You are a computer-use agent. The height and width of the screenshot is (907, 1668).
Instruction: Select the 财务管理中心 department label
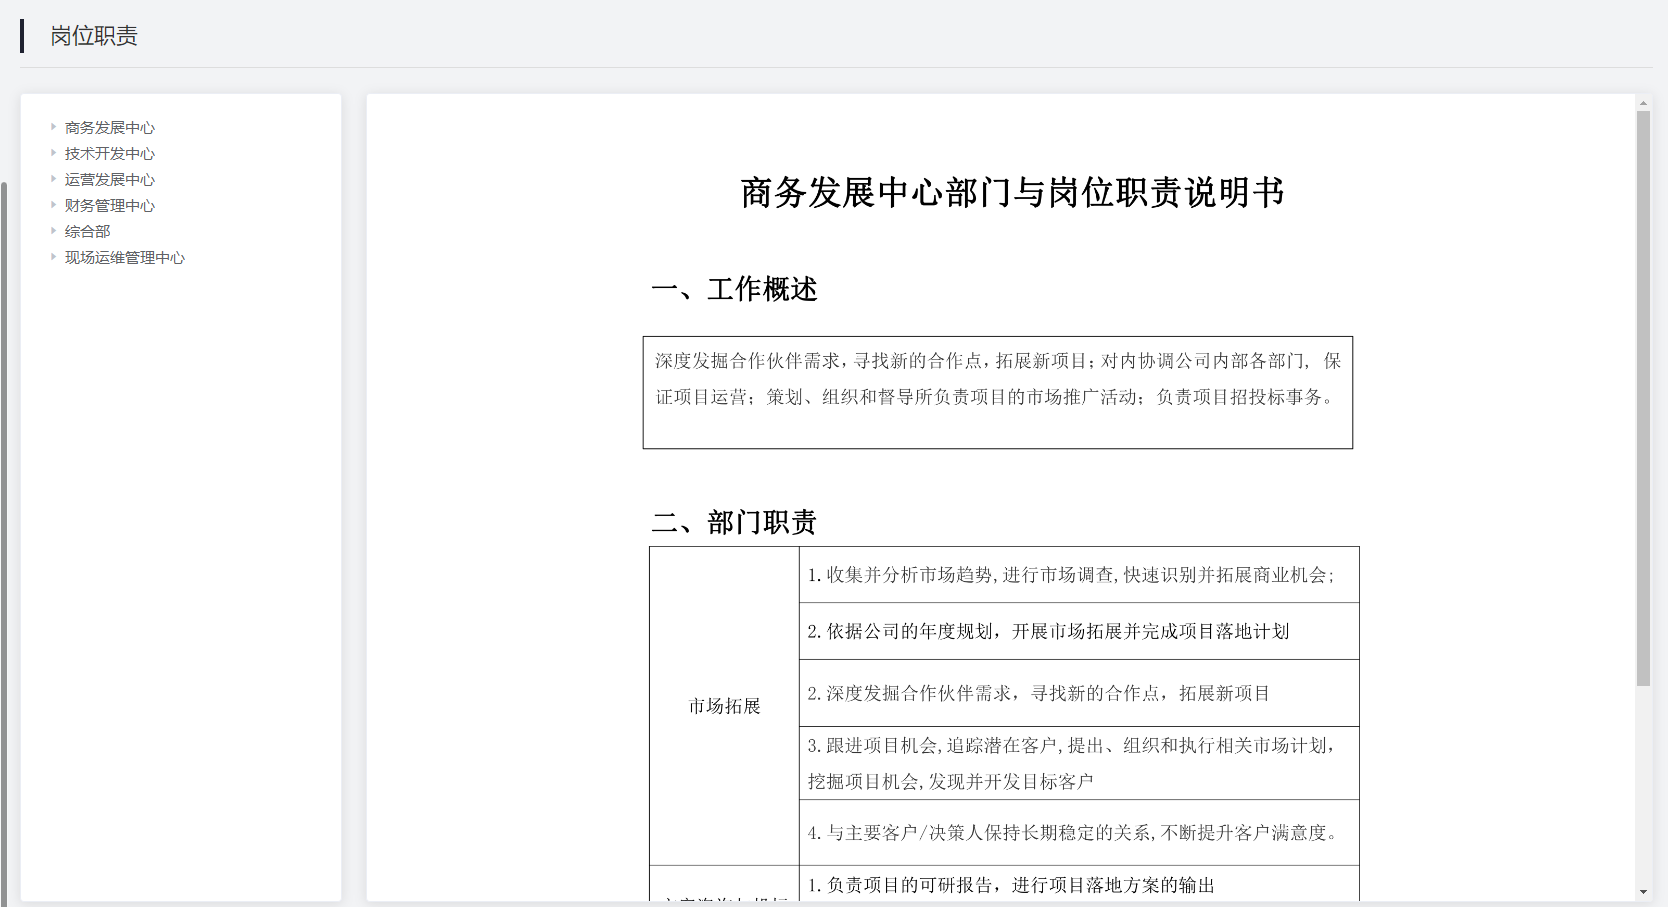pyautogui.click(x=110, y=206)
